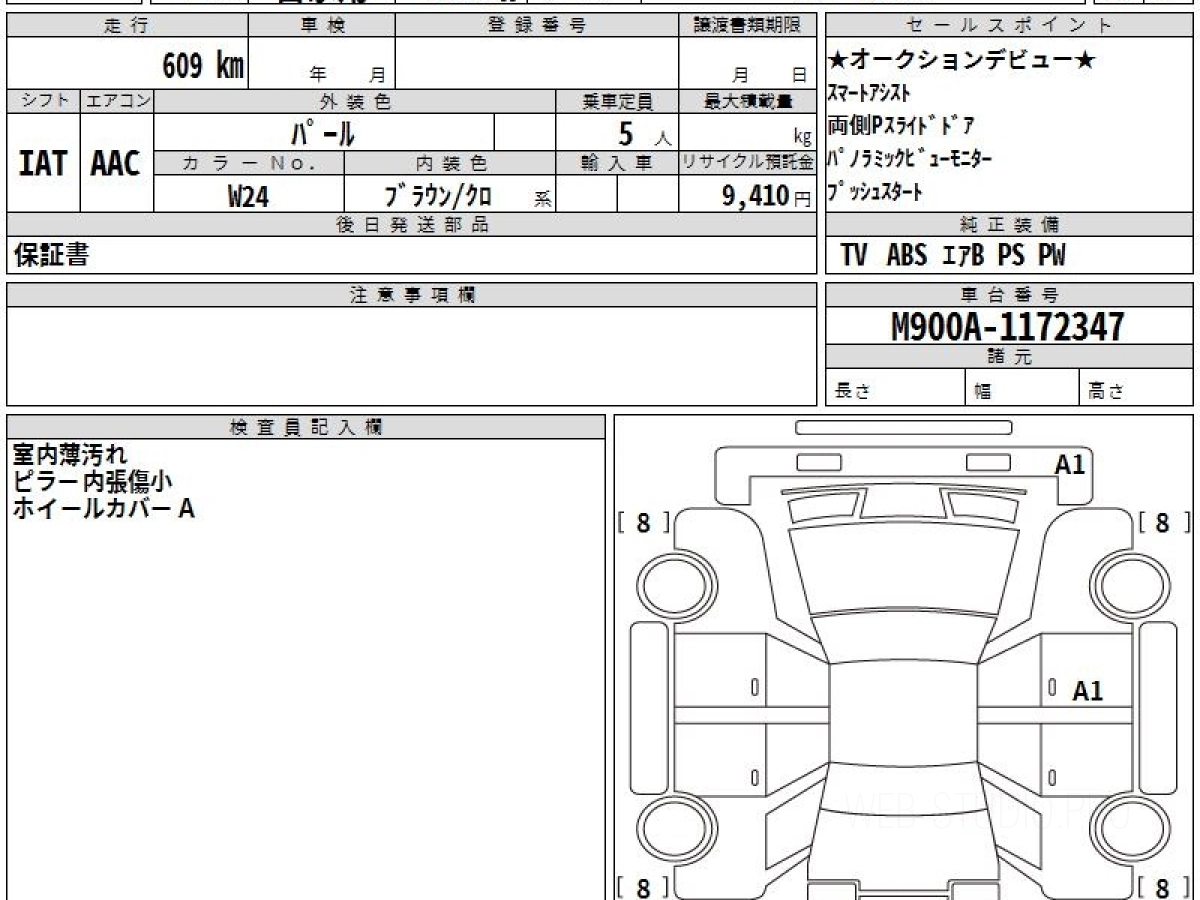1200x900 pixels.
Task: Click the rear-right tire rating [ 8 ]
Action: coord(1163,887)
